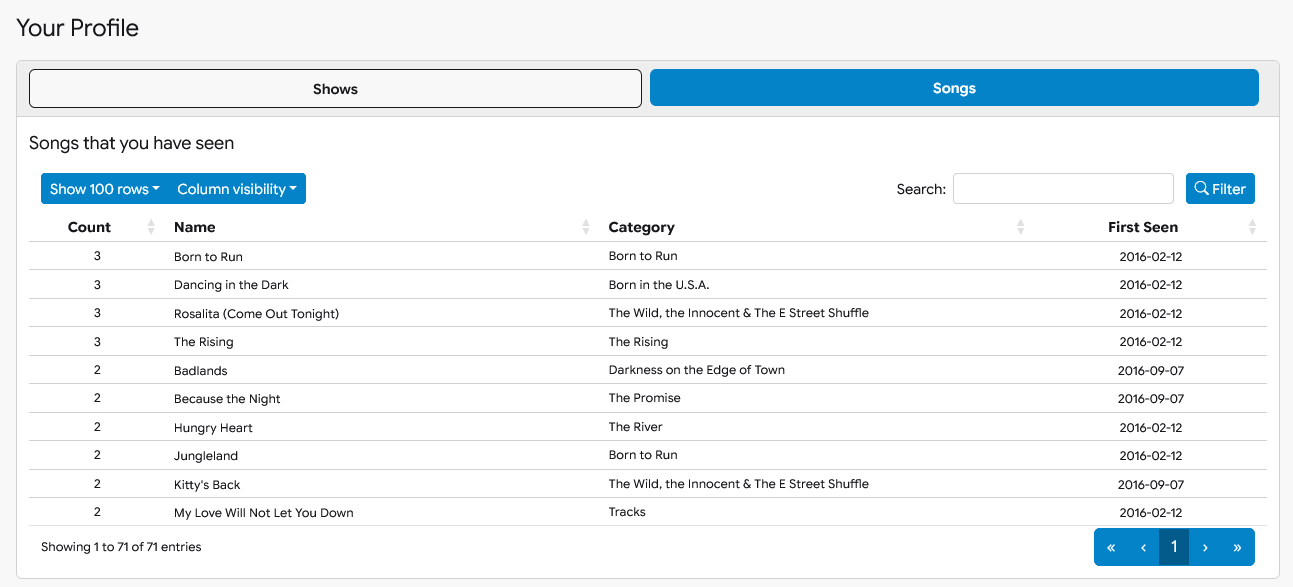Go to the next page arrow
Screen dimensions: 1293x587
(1205, 547)
